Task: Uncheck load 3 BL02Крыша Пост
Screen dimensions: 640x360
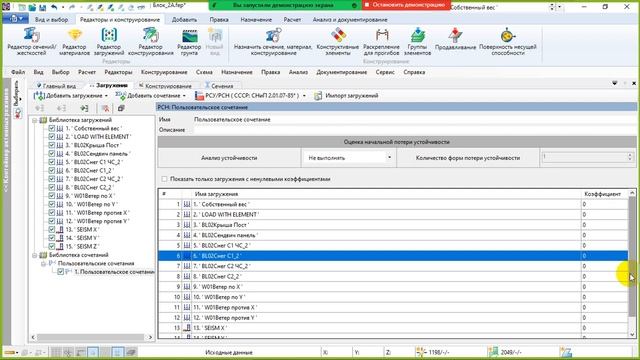Action: [51, 145]
